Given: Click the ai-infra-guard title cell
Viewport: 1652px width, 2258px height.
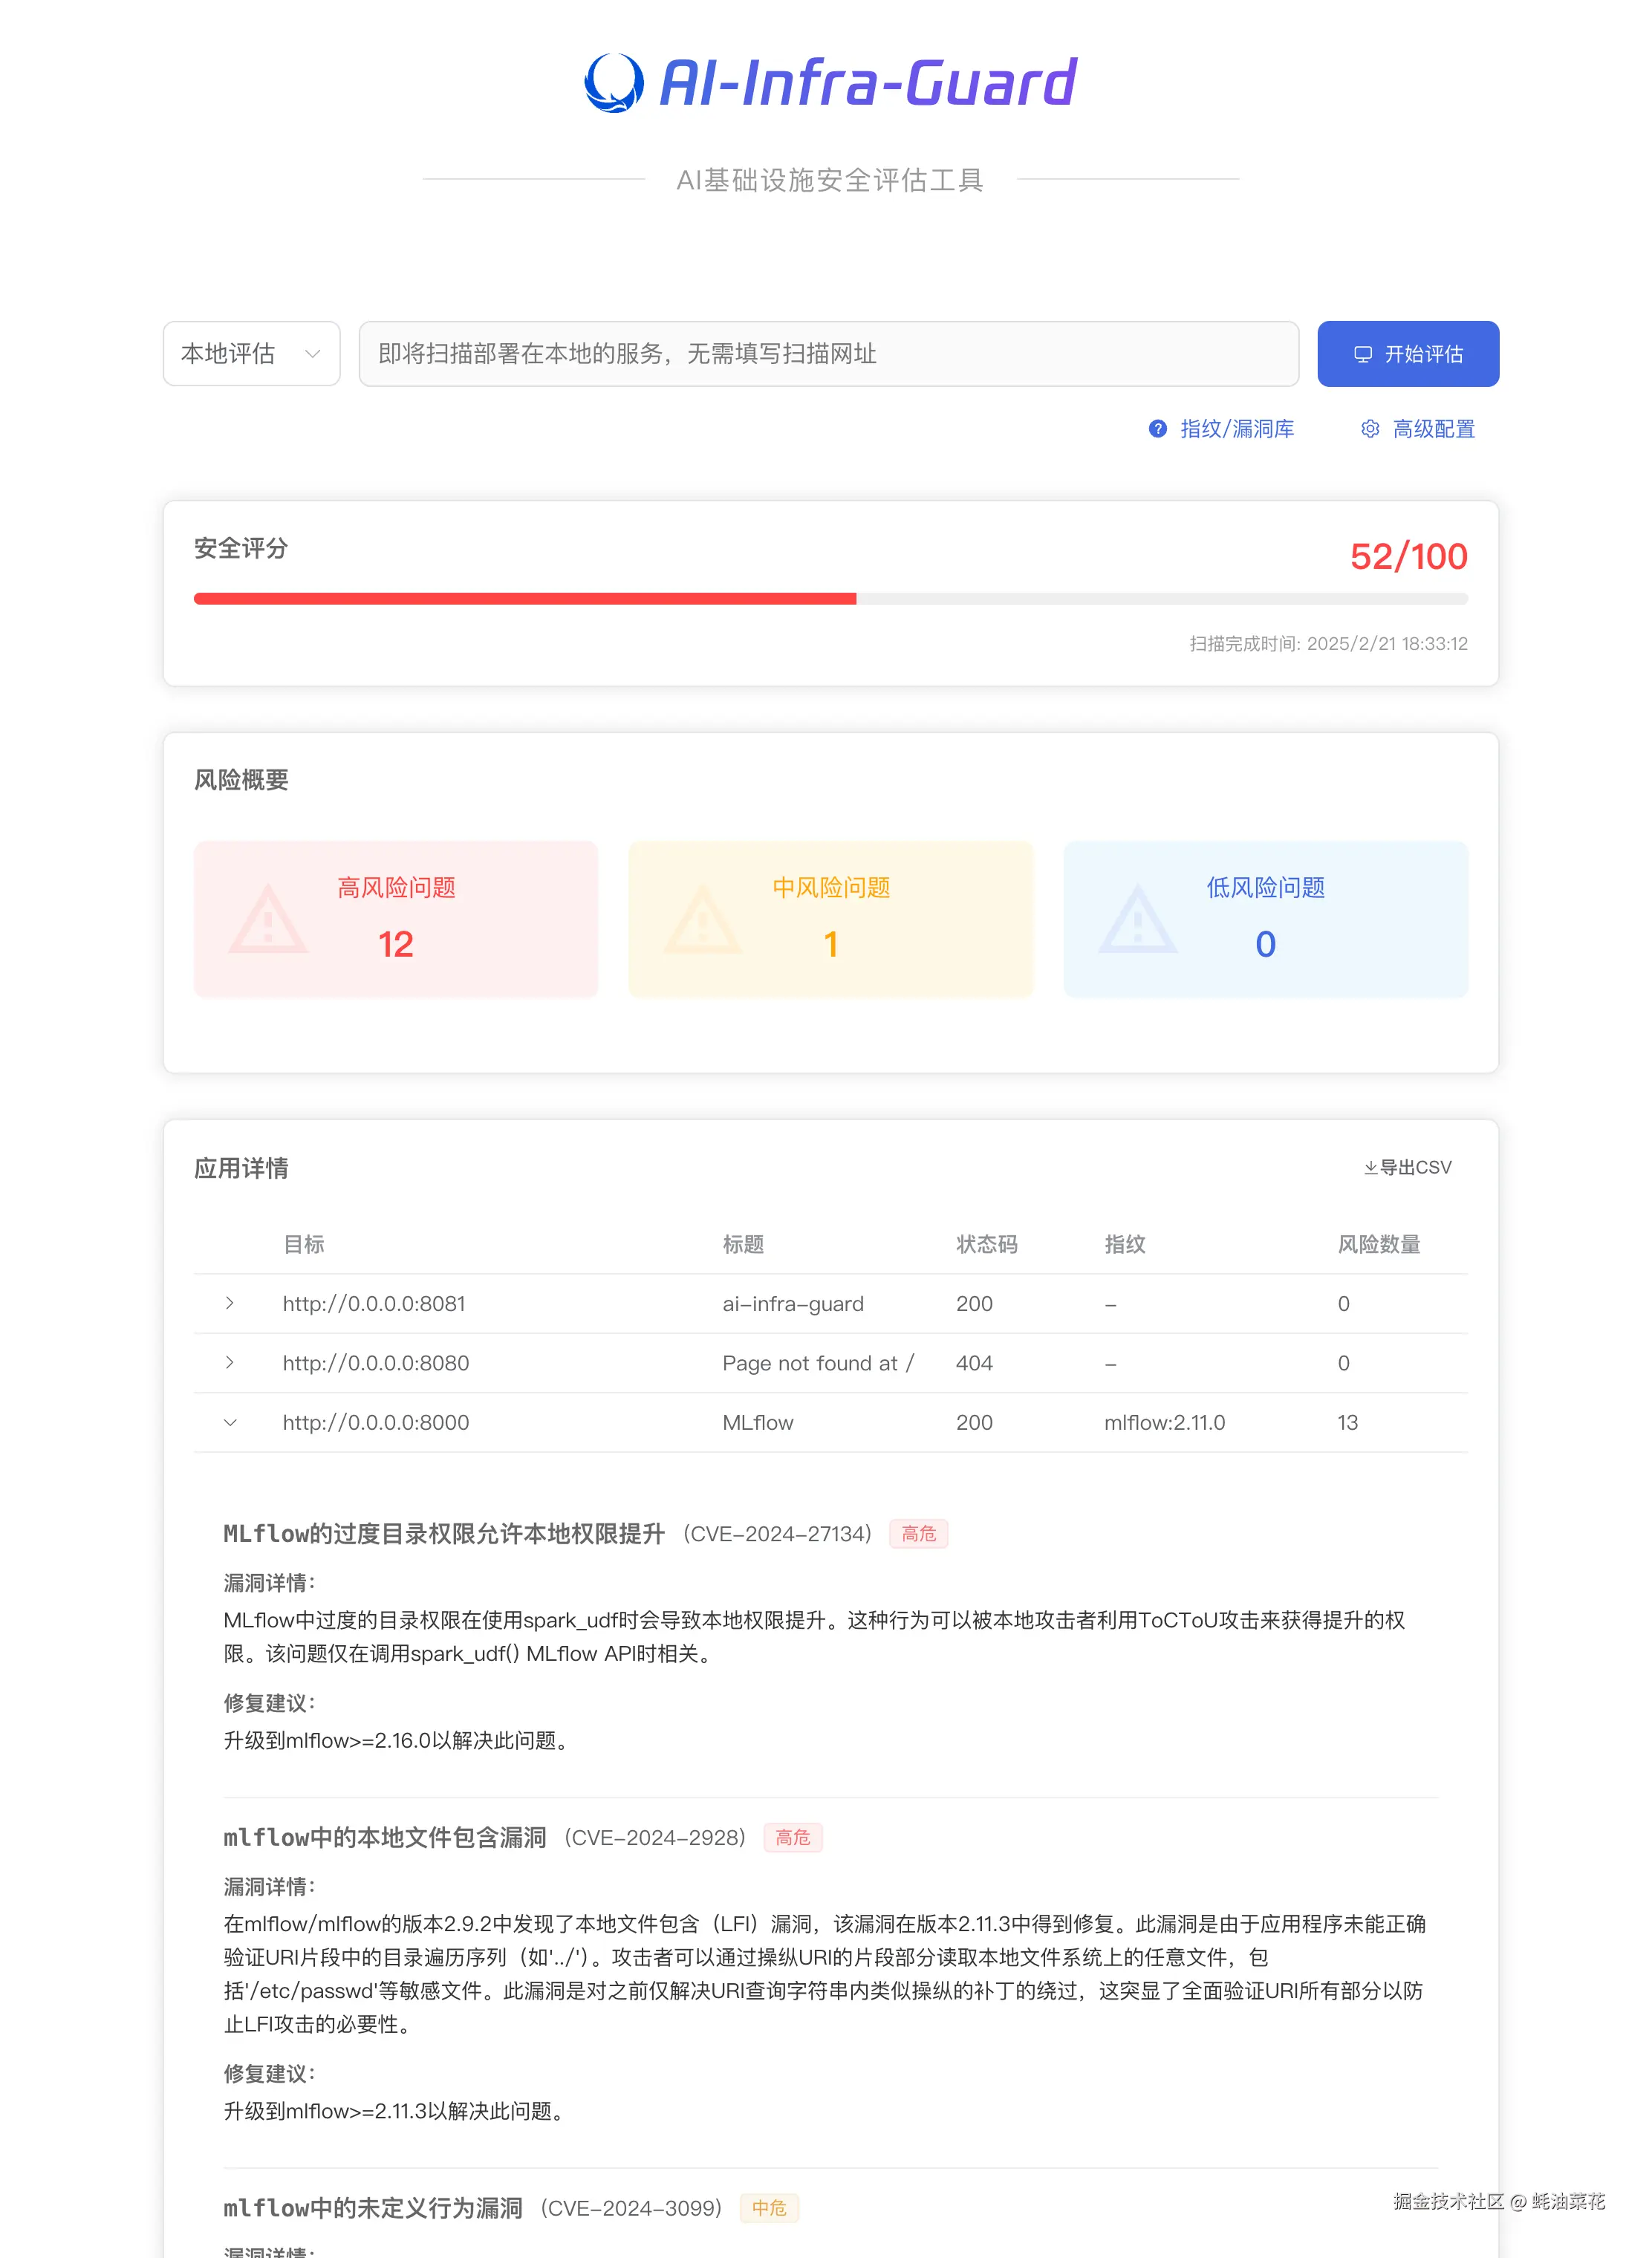Looking at the screenshot, I should 793,1303.
